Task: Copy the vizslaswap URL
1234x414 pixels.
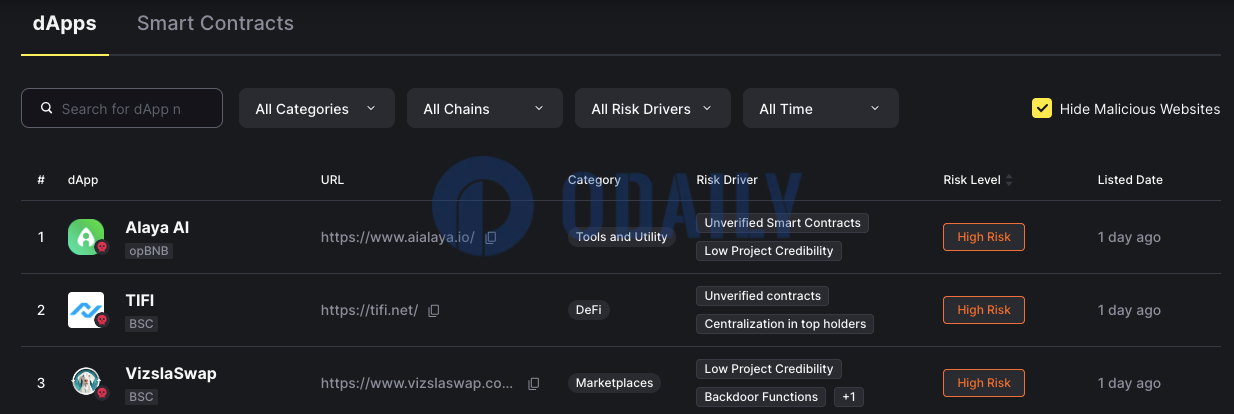Action: pos(534,384)
